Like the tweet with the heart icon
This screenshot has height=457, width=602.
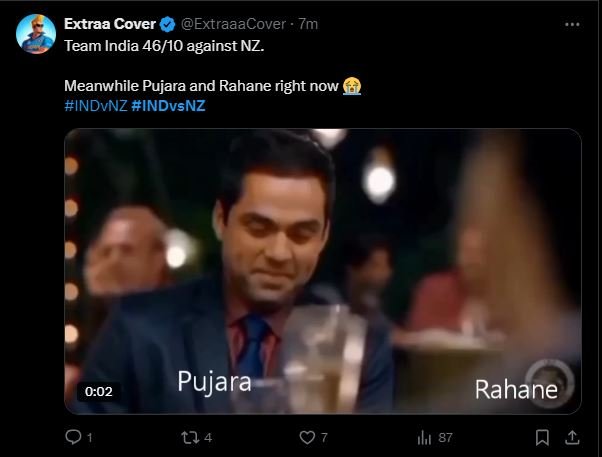(307, 437)
